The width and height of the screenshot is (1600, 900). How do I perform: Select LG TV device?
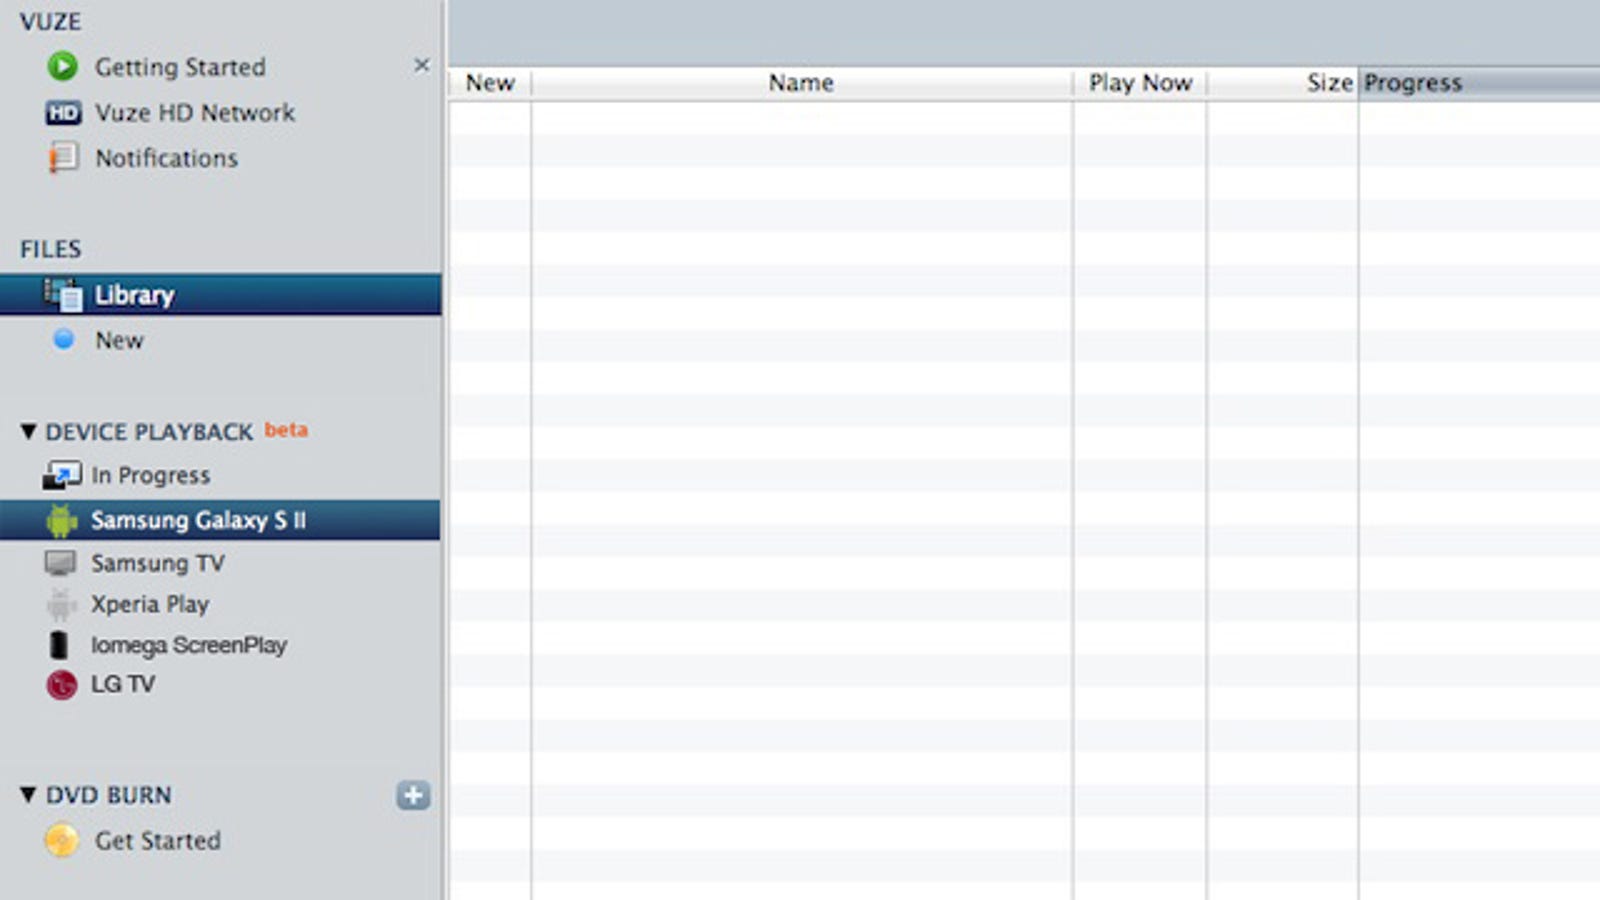tap(123, 684)
